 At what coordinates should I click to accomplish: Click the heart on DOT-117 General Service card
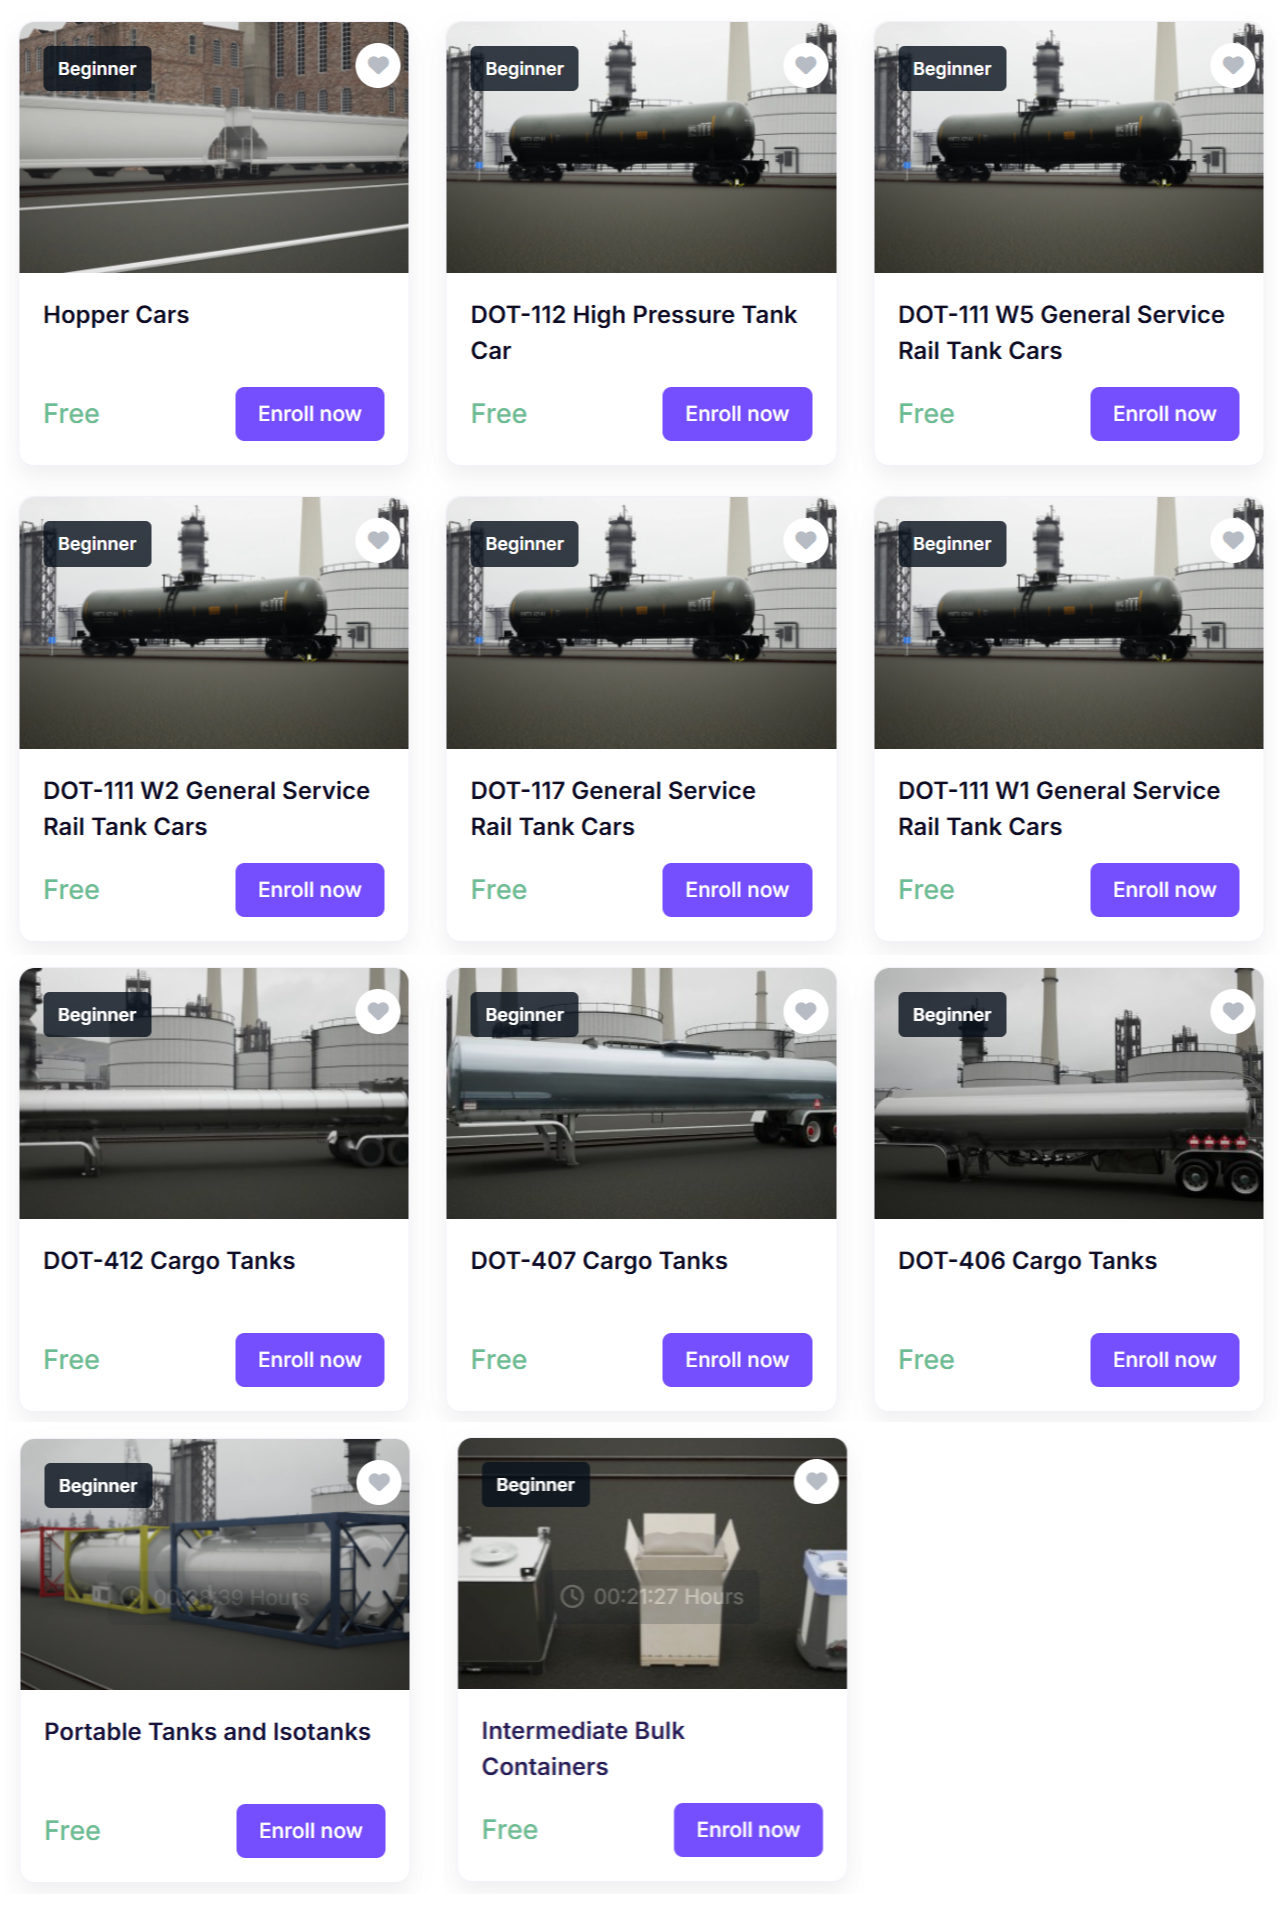(x=806, y=541)
